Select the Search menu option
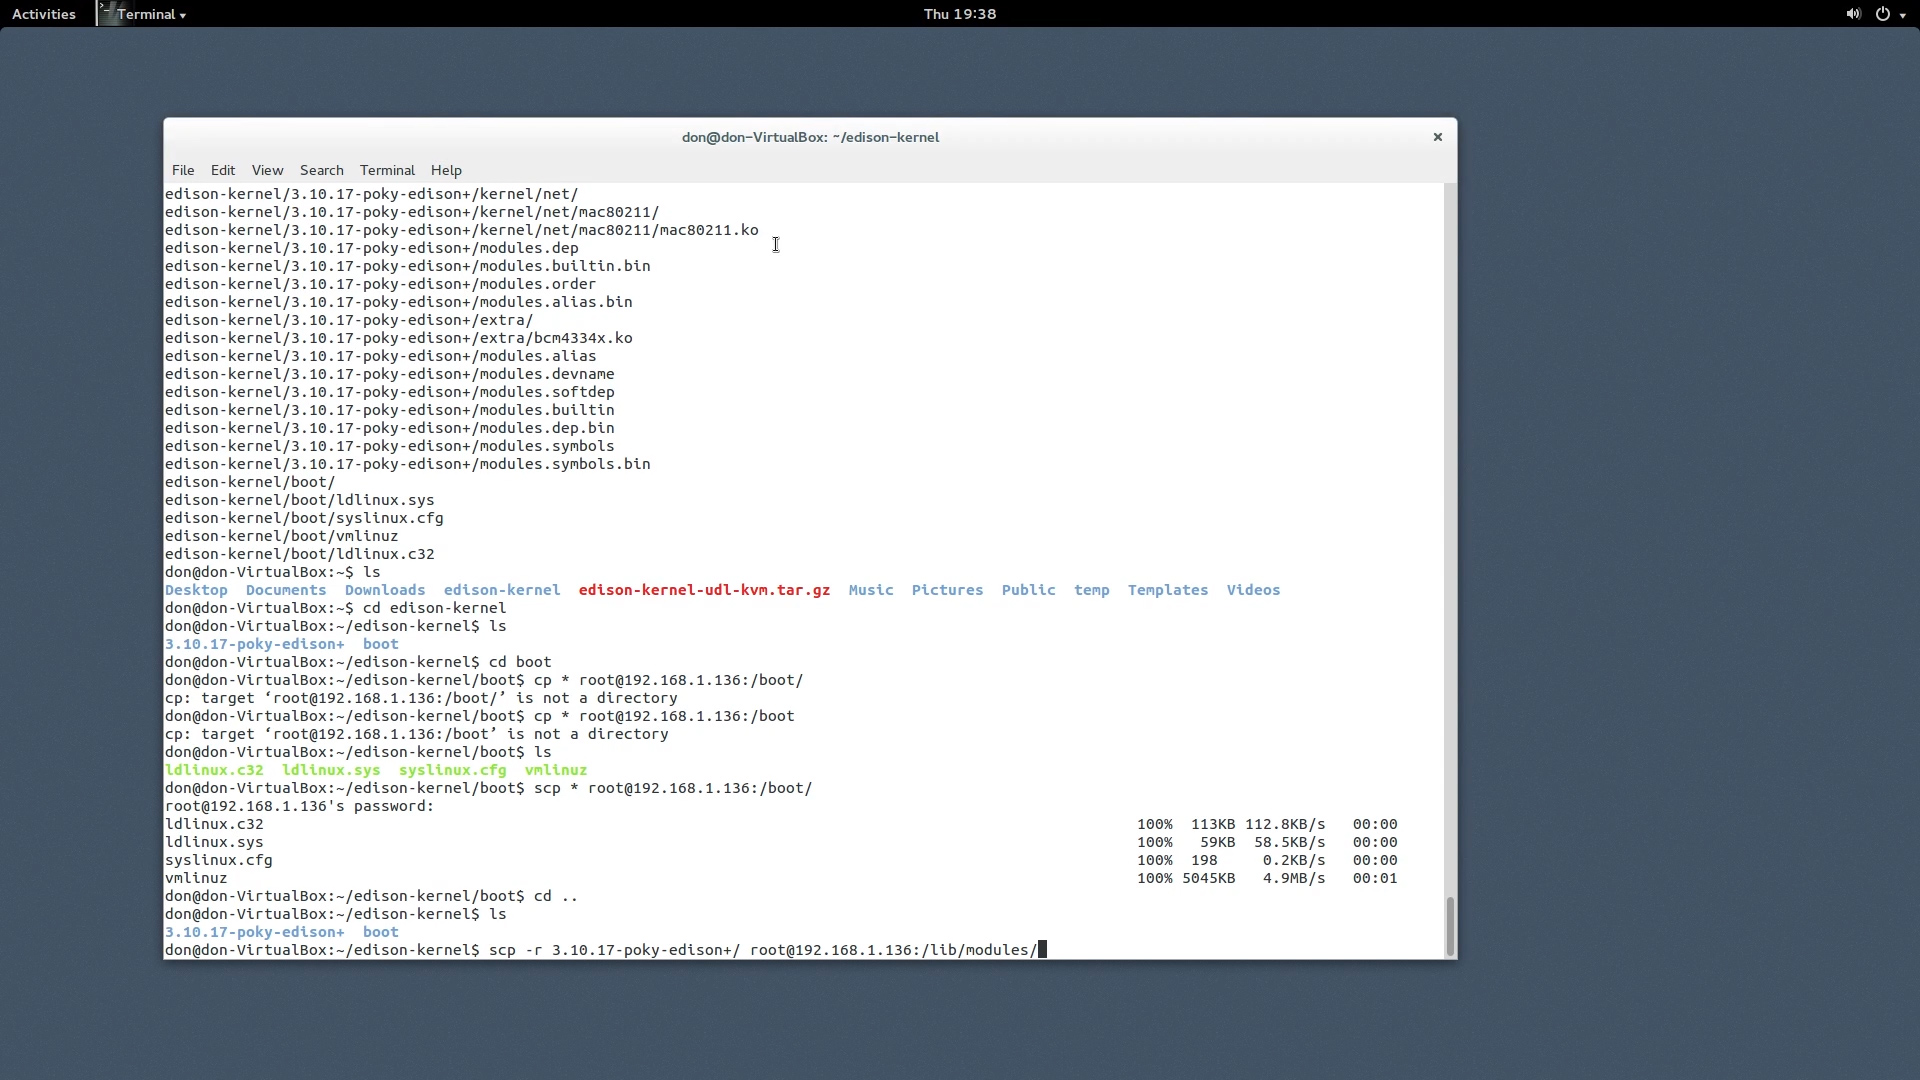This screenshot has width=1920, height=1080. [x=322, y=169]
